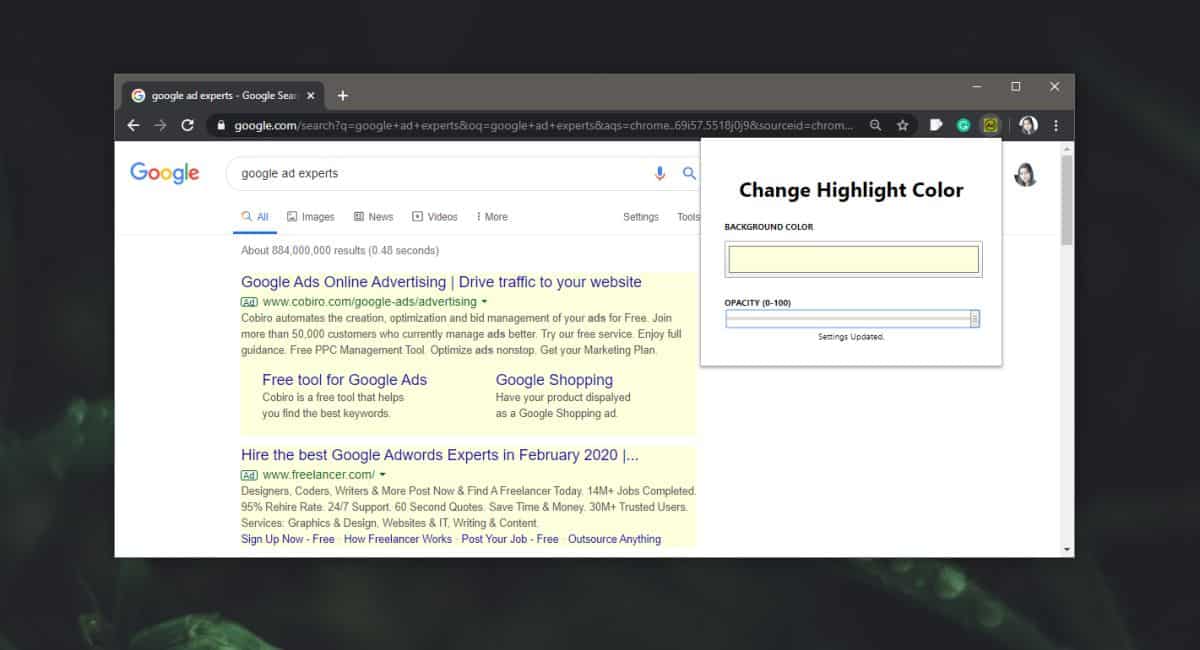Viewport: 1200px width, 650px height.
Task: Open the white tag extension icon
Action: (x=937, y=125)
